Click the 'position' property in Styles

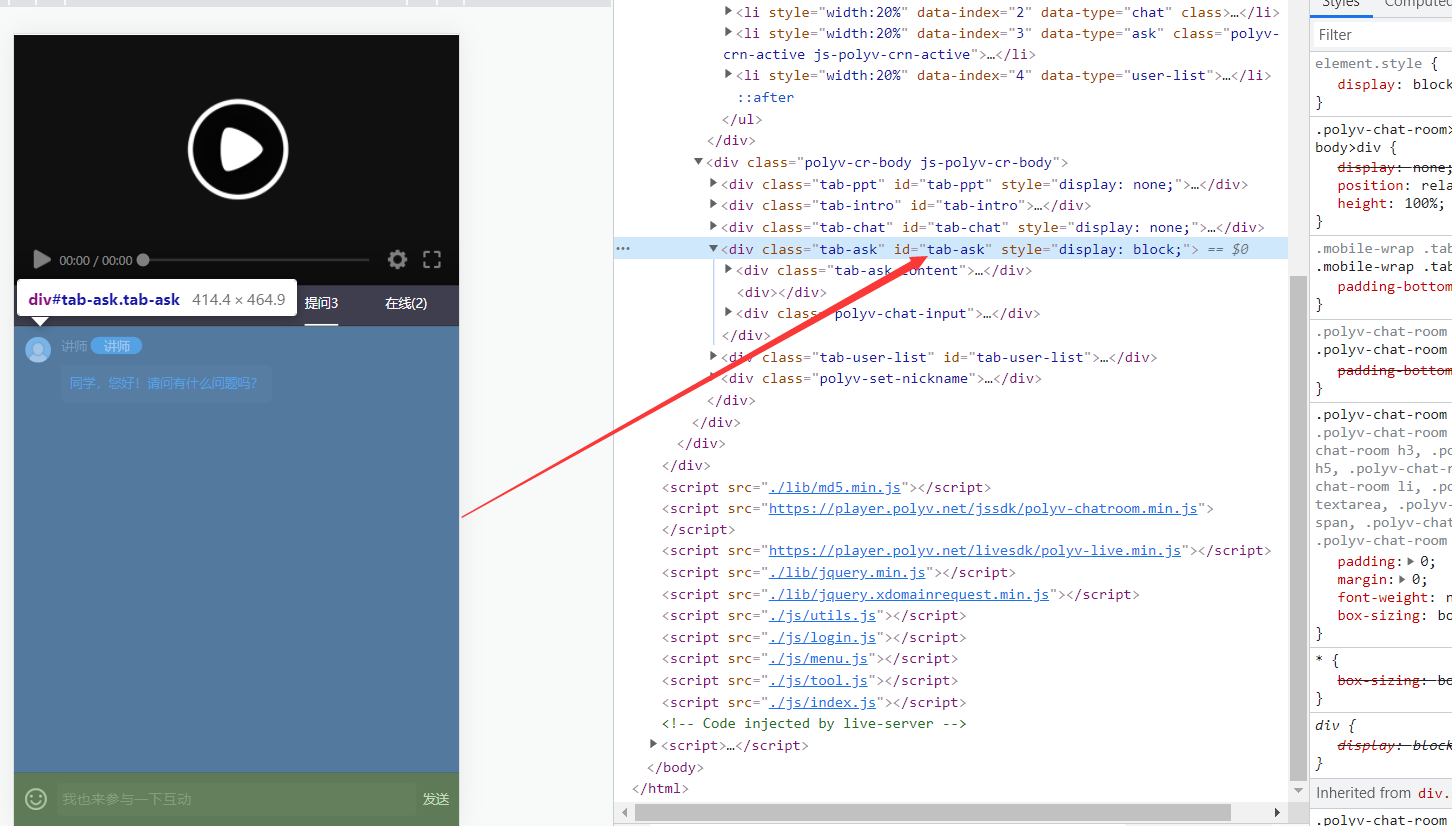click(1369, 185)
